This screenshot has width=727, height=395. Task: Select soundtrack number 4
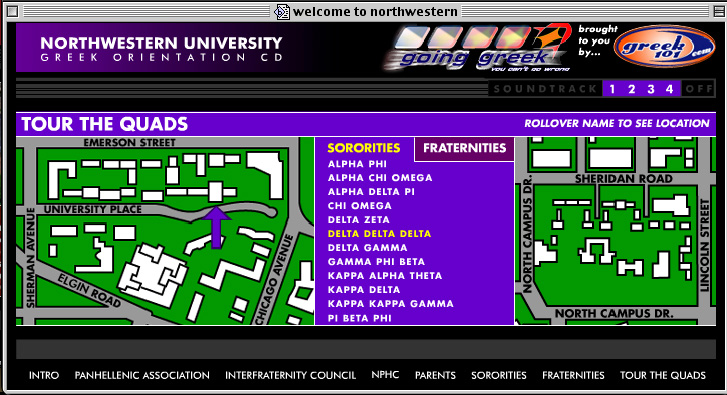coord(670,89)
